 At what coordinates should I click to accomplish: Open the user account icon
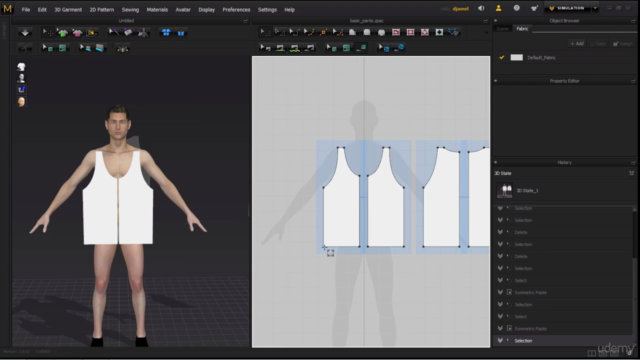tap(498, 9)
